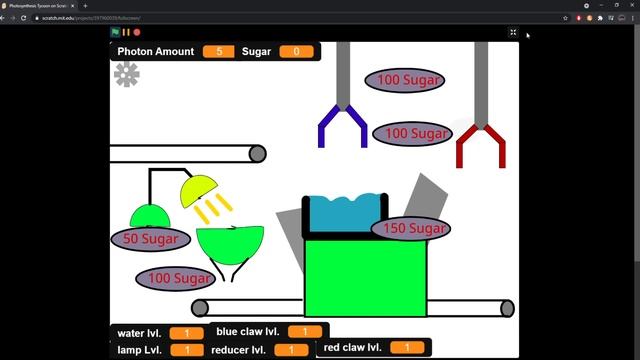Click the green flag to start game
This screenshot has height=360, width=640.
click(115, 32)
